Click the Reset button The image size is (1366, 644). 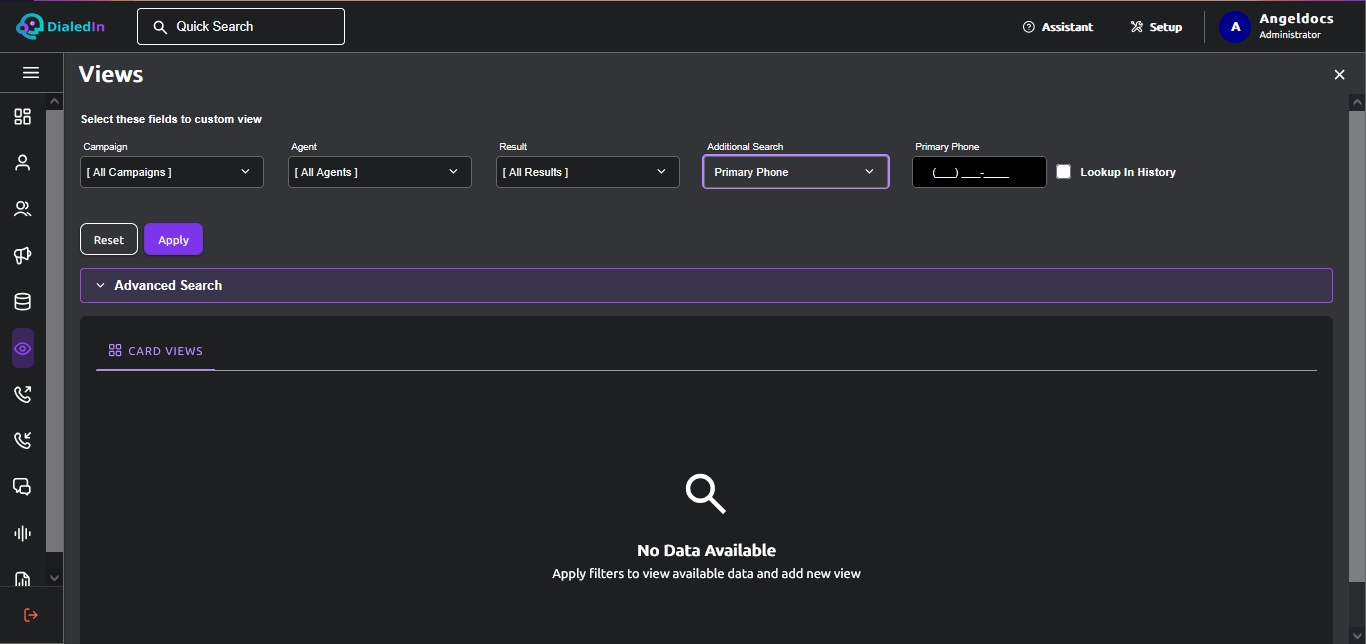(x=109, y=240)
